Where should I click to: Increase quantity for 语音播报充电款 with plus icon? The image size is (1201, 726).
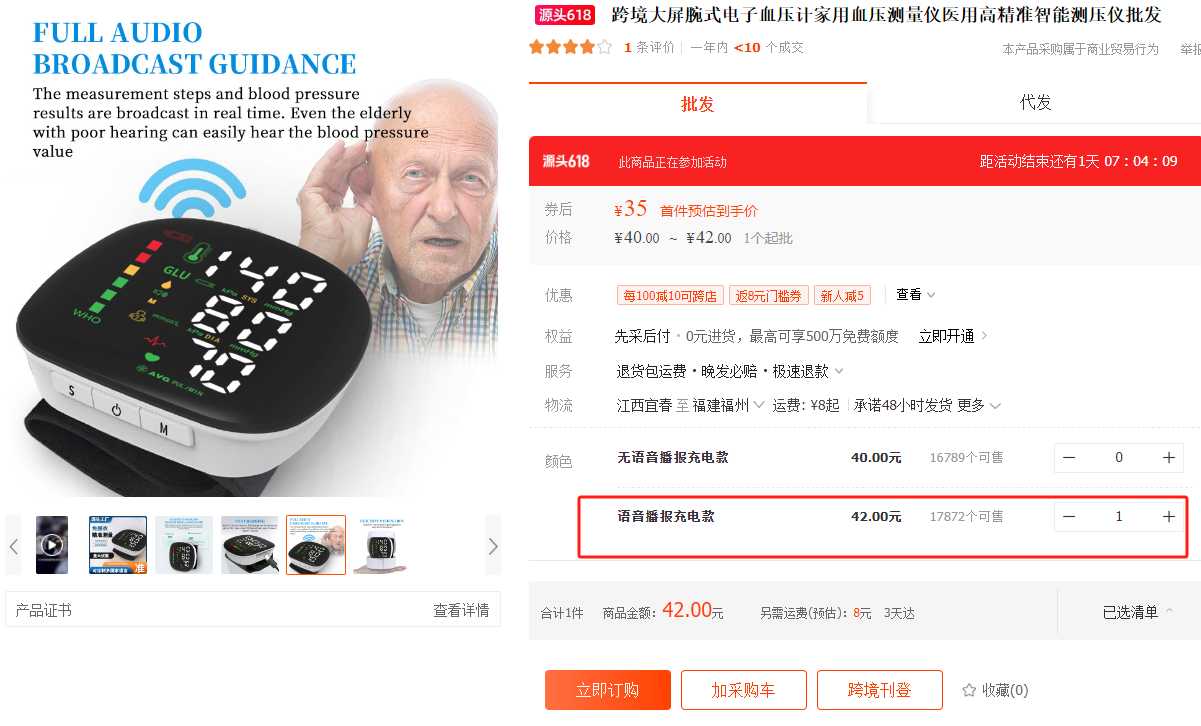point(1168,517)
